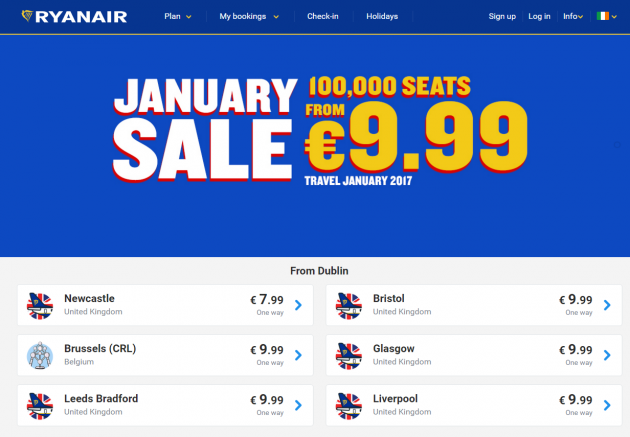
Task: Expand the My bookings dropdown
Action: (x=248, y=17)
